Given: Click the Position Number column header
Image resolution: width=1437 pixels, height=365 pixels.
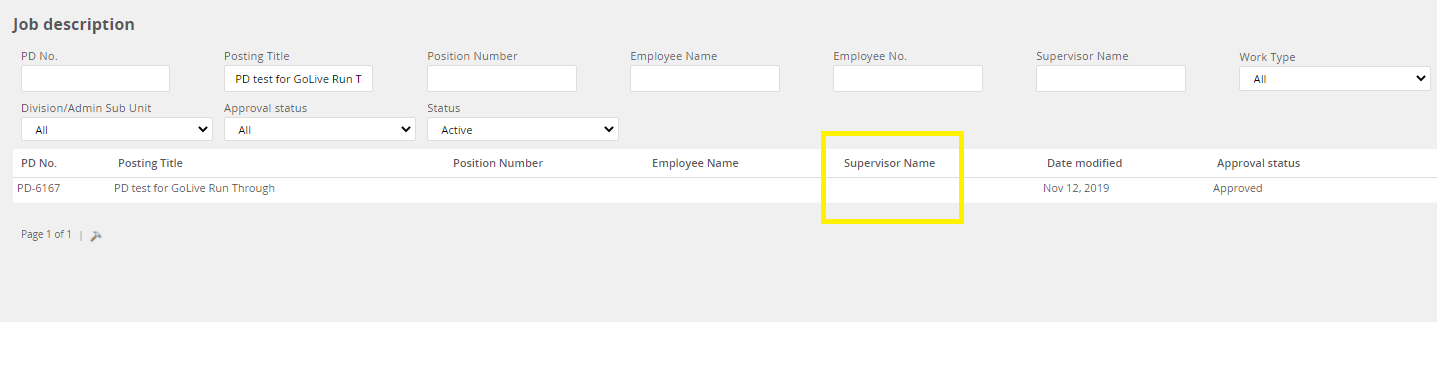Looking at the screenshot, I should click(x=498, y=163).
